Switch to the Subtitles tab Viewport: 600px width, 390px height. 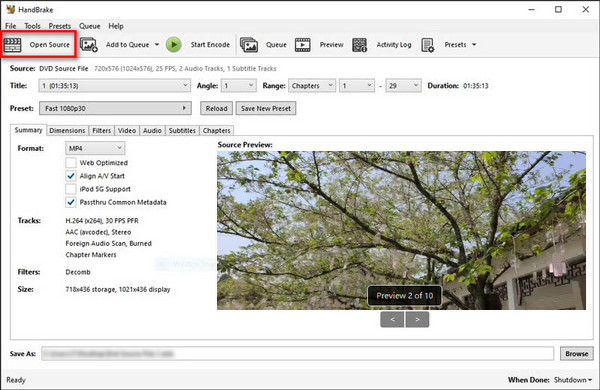click(x=182, y=131)
